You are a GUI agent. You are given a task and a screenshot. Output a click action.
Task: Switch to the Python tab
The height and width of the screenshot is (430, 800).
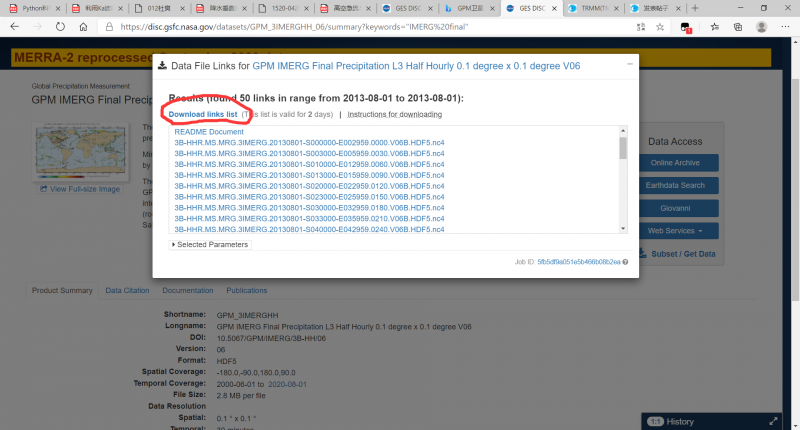tap(35, 9)
